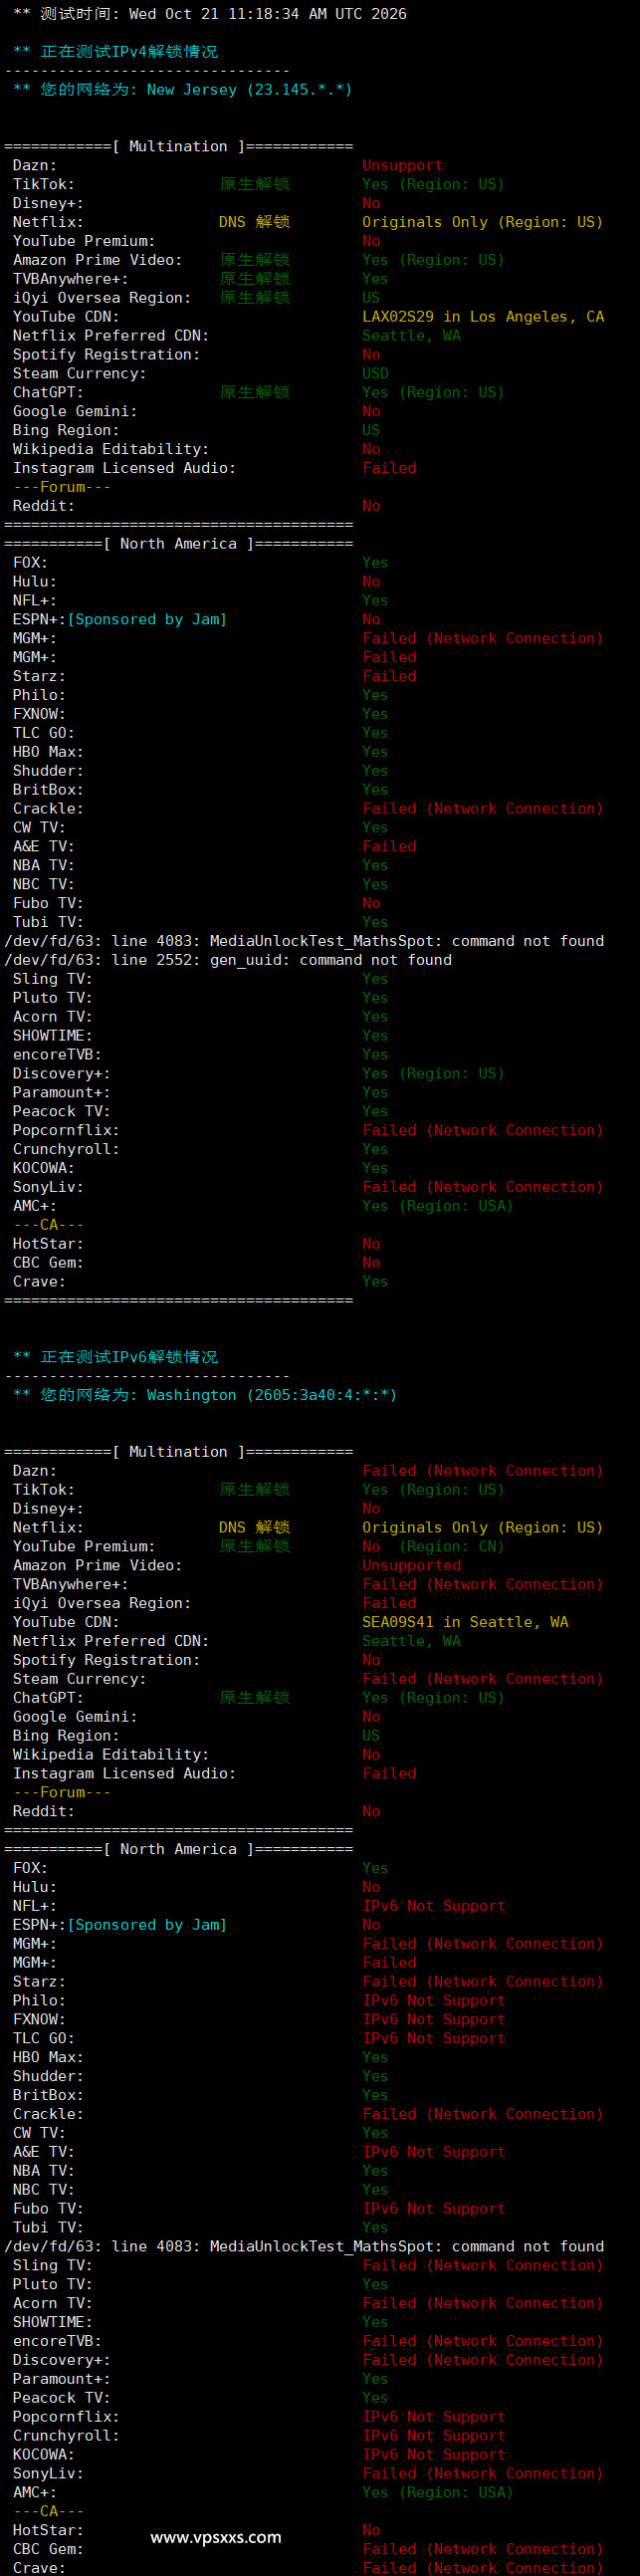Select the "Failed" result for A&E TV

(389, 846)
